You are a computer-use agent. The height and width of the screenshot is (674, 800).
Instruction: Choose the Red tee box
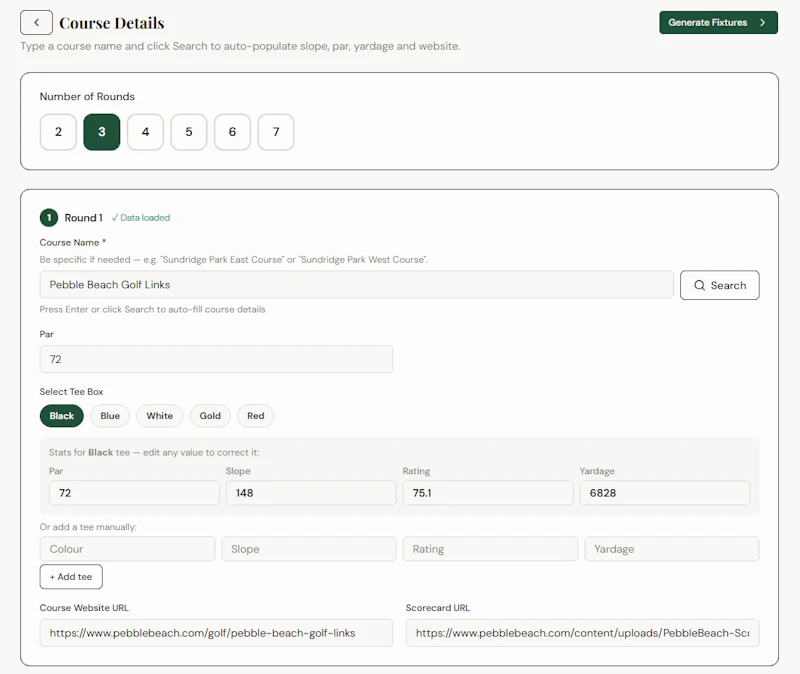[256, 416]
